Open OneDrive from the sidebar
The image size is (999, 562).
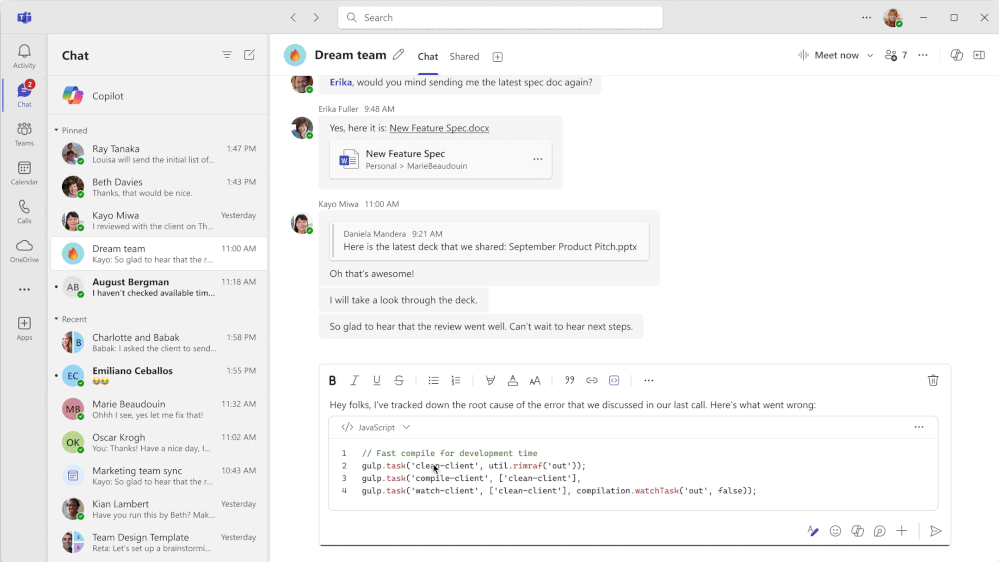(x=24, y=250)
